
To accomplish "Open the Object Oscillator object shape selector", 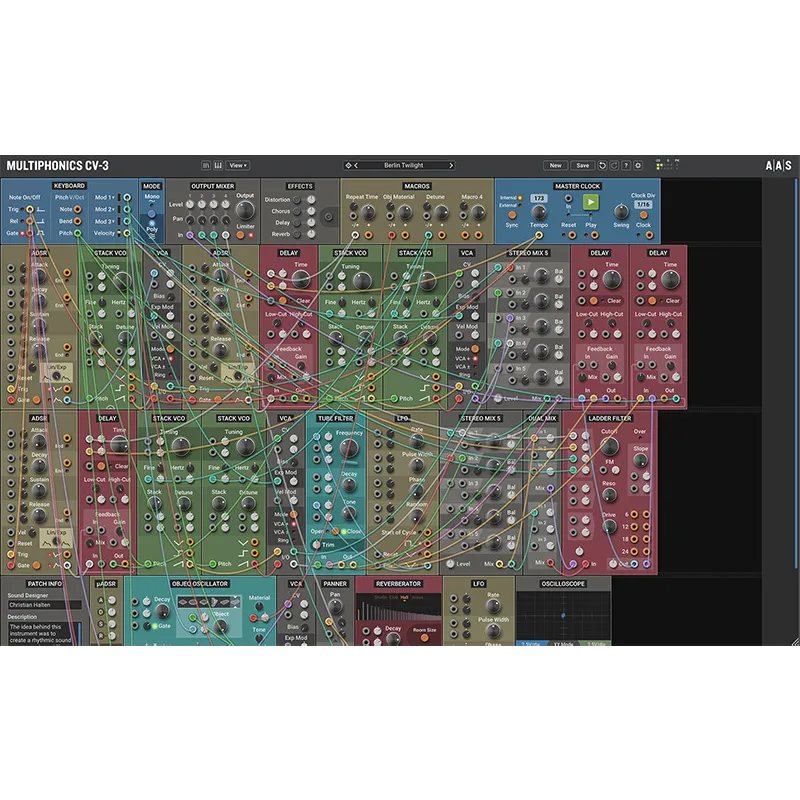I will (209, 602).
